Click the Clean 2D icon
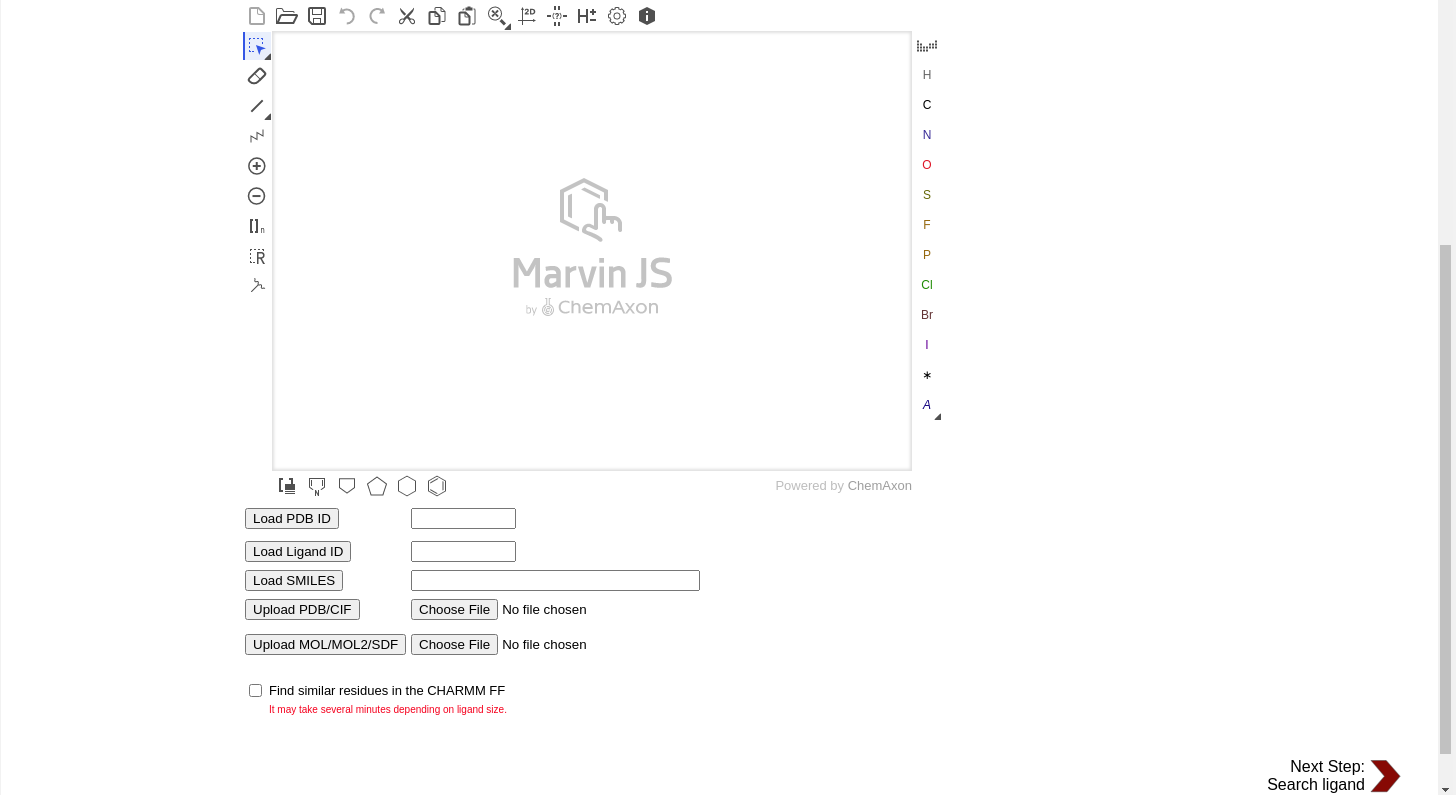The image size is (1456, 795). click(x=527, y=16)
